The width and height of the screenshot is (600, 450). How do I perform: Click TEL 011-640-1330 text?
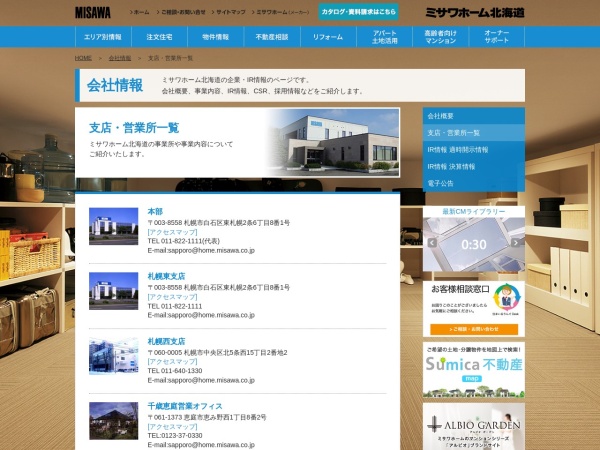click(175, 371)
